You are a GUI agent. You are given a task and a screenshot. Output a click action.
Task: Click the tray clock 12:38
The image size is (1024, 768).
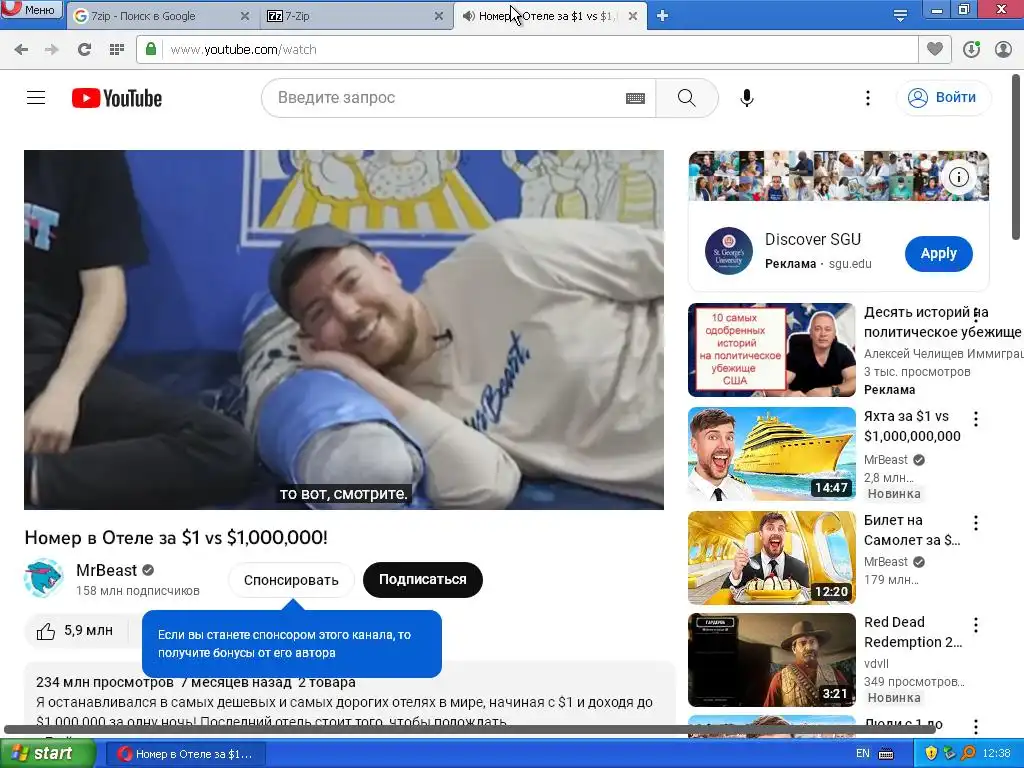pyautogui.click(x=997, y=754)
